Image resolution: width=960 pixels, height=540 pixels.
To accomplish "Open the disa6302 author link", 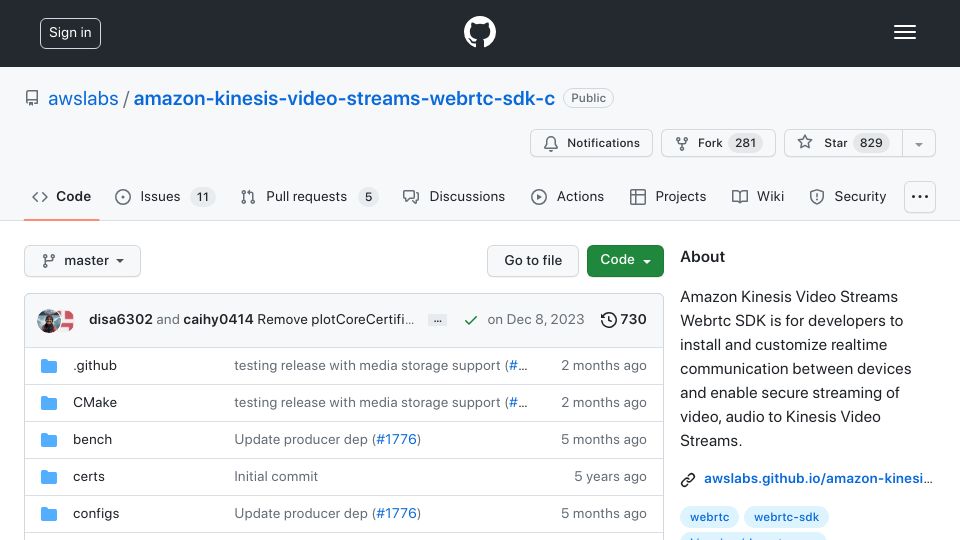I will [x=121, y=320].
